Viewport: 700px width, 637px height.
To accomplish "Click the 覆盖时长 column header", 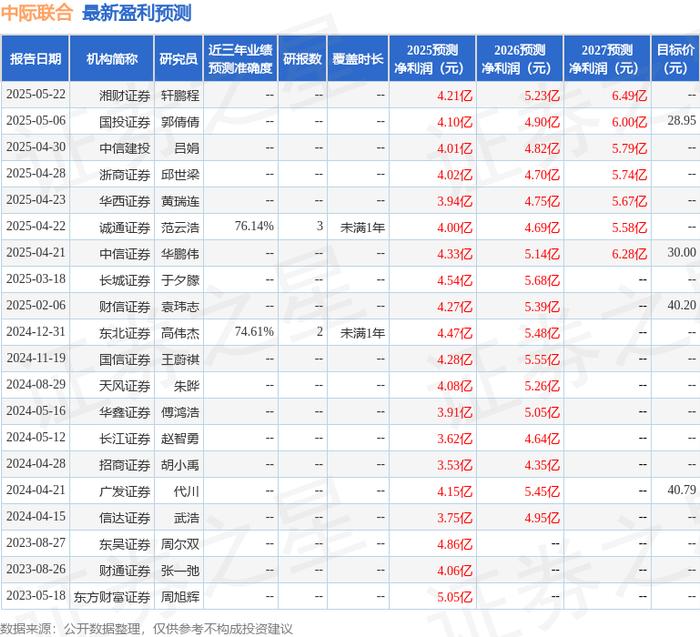I will [358, 58].
